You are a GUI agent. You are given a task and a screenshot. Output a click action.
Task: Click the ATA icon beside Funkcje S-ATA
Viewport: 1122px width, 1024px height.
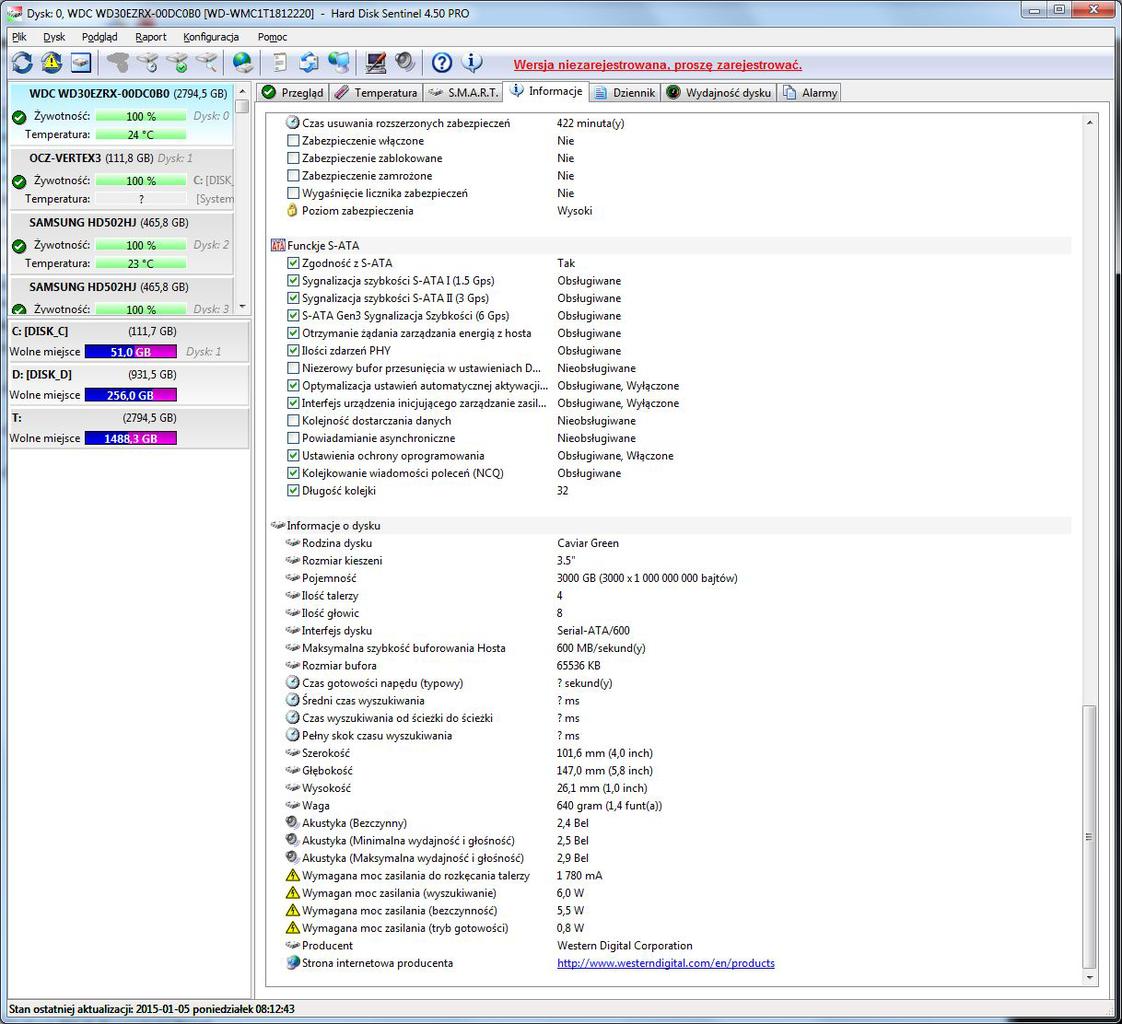278,245
